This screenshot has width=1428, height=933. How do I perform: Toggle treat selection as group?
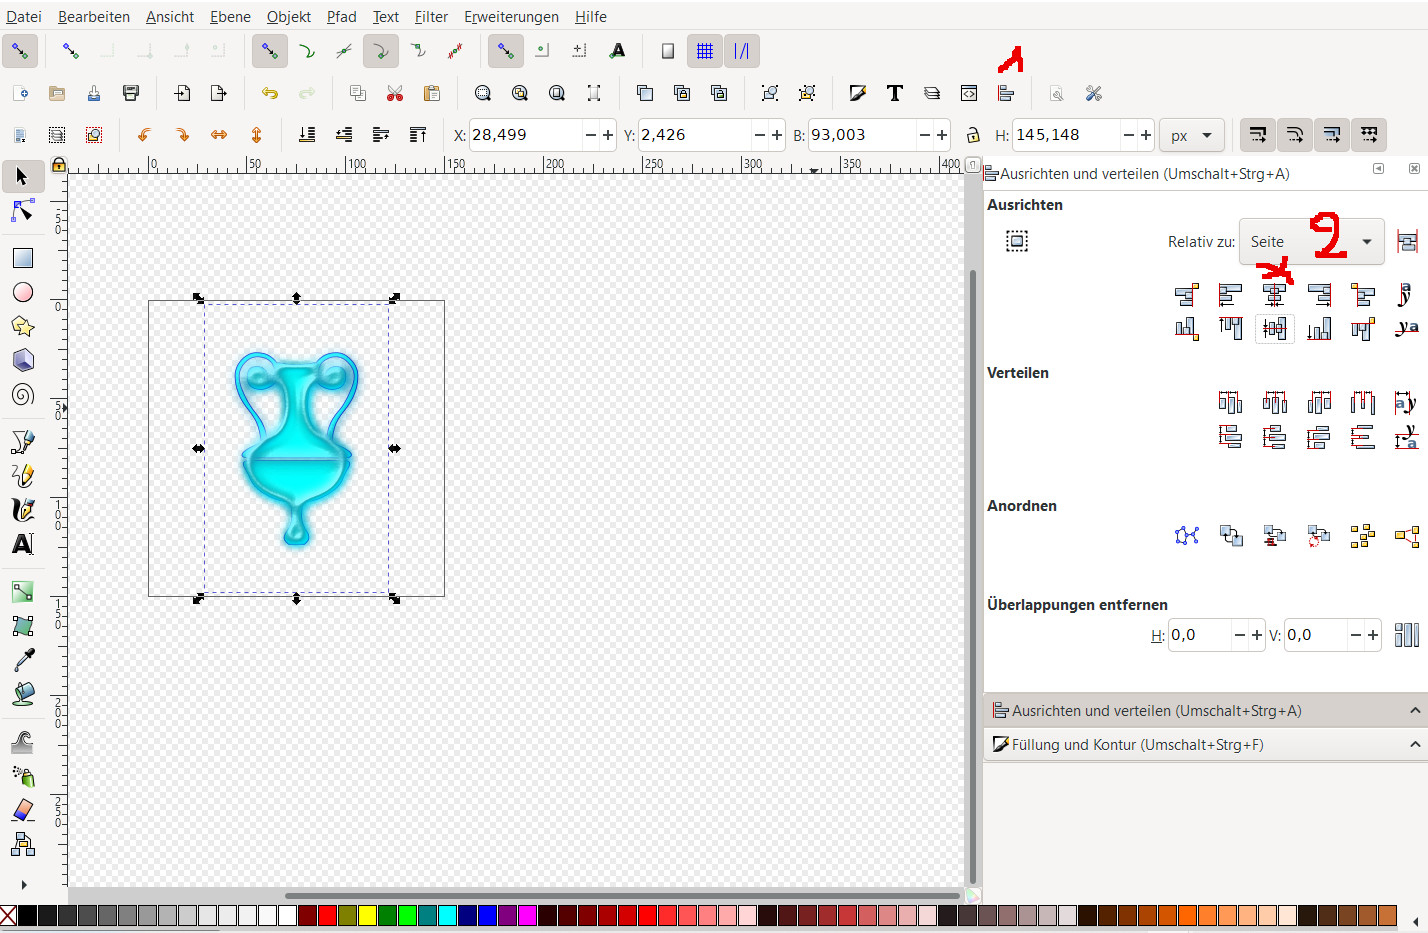click(1016, 241)
